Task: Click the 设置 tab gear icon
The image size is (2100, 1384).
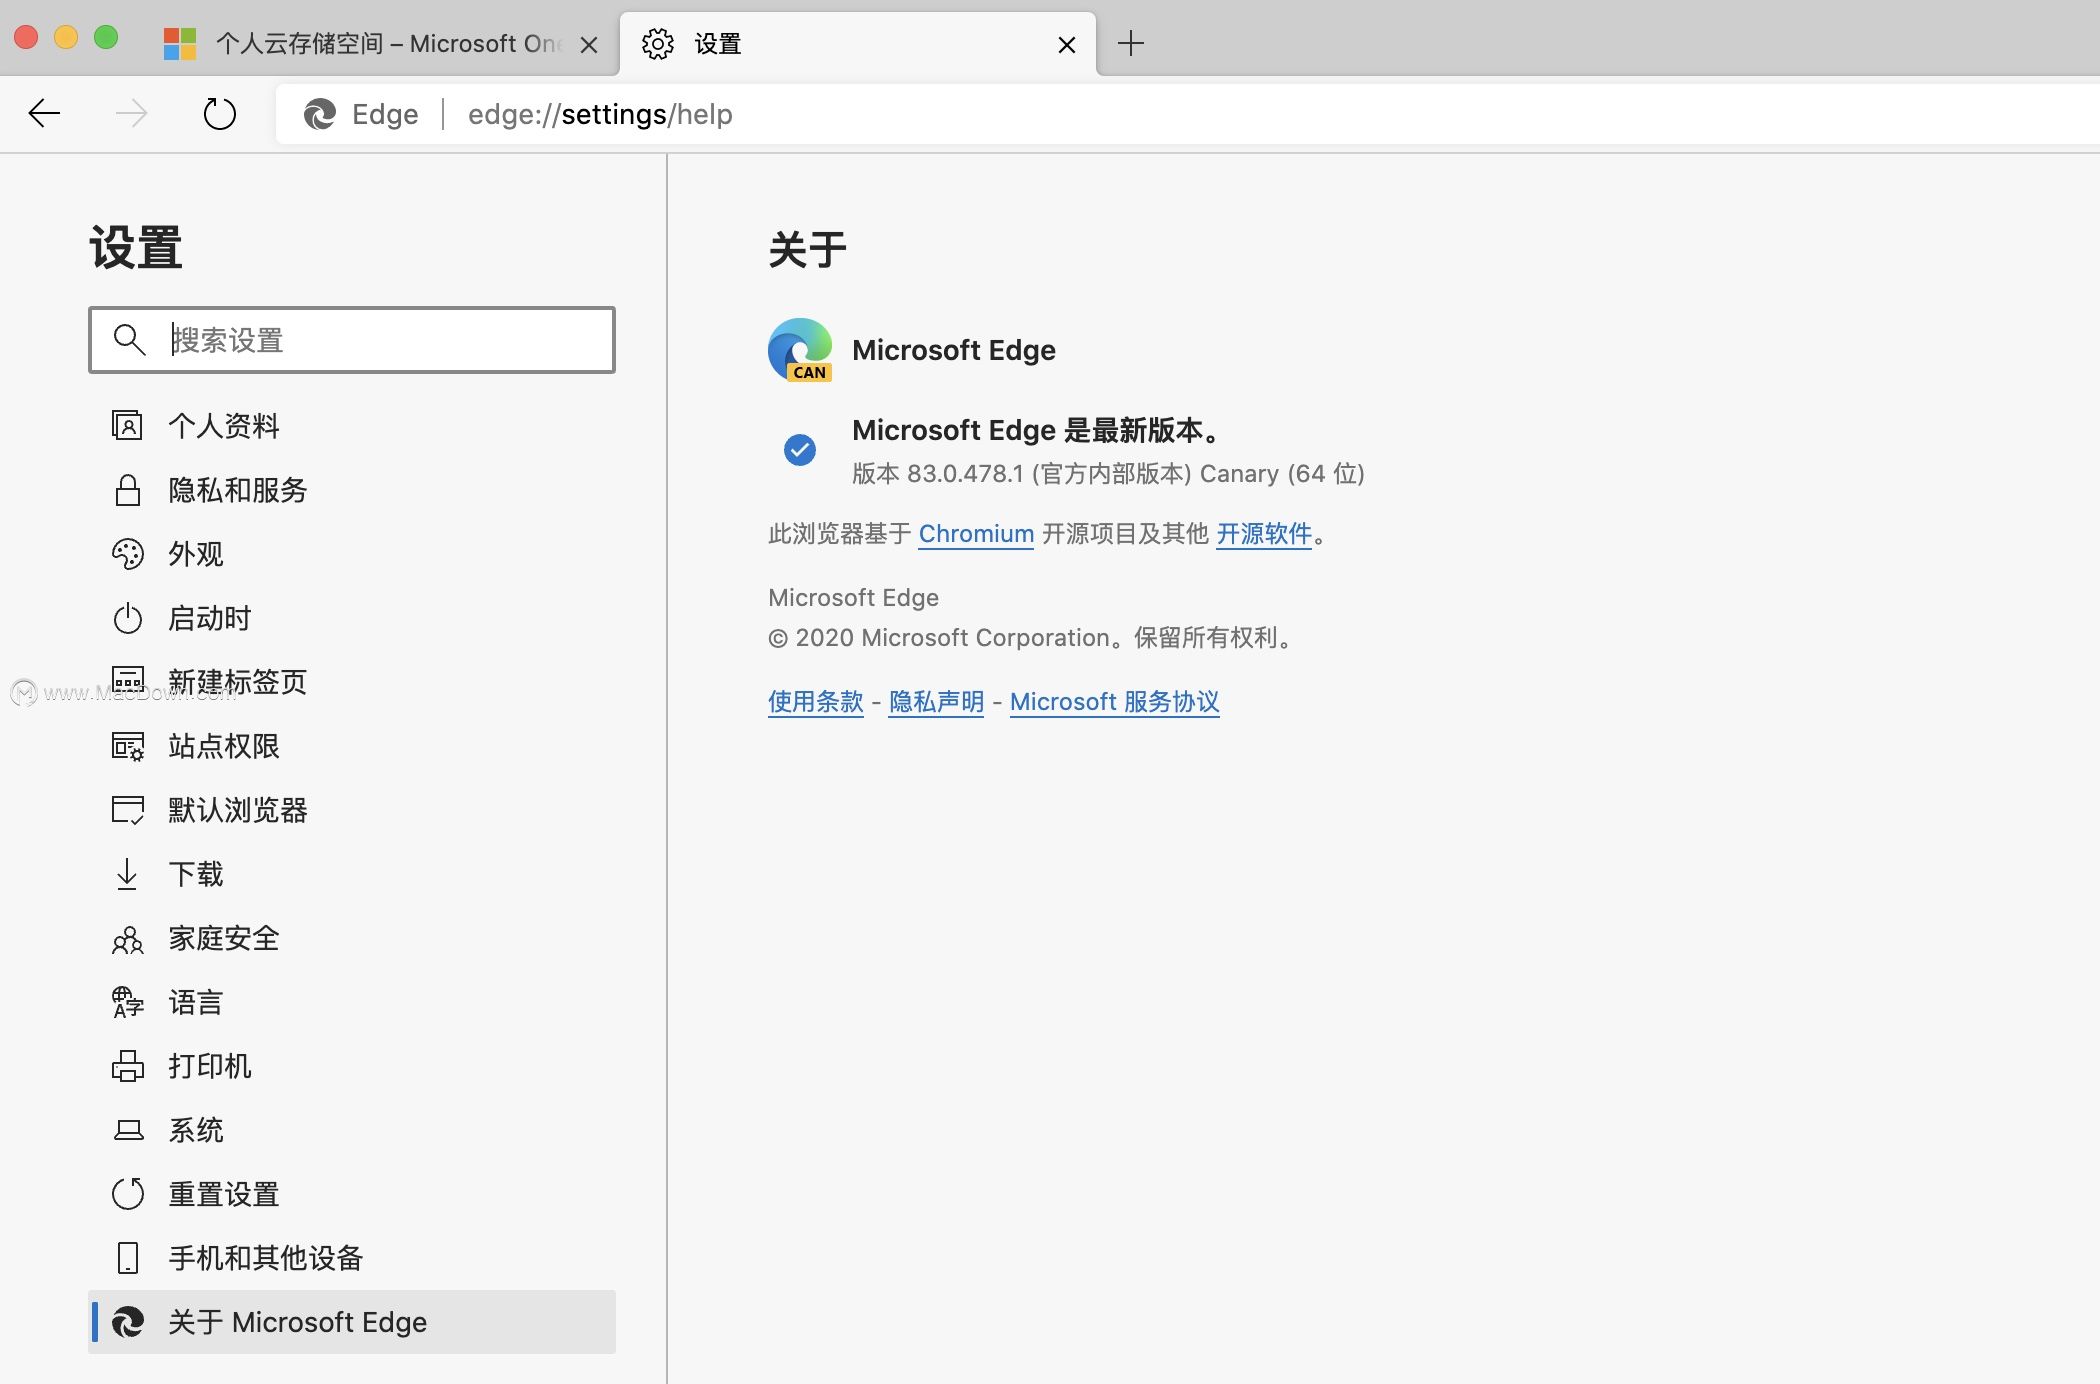Action: click(658, 44)
